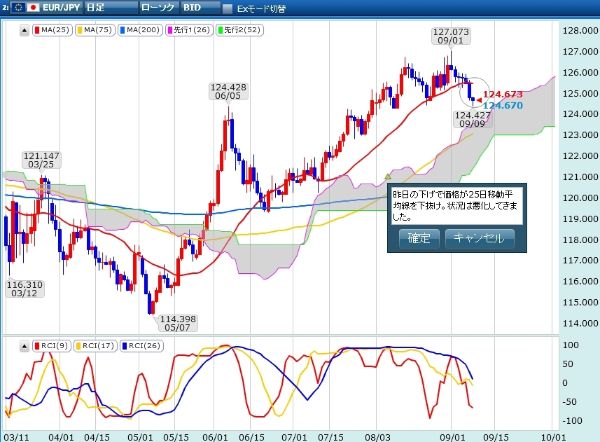Toggle the MA(200) indicator legend
Screen dimensions: 600x442
point(139,30)
